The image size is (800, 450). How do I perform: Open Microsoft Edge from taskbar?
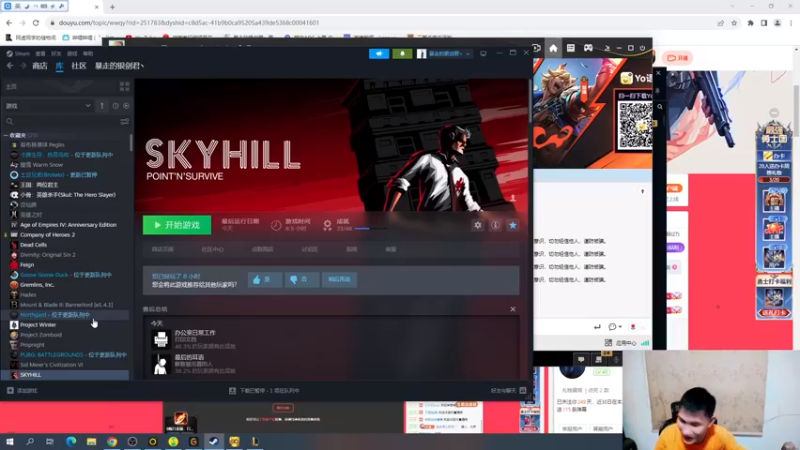[71, 441]
